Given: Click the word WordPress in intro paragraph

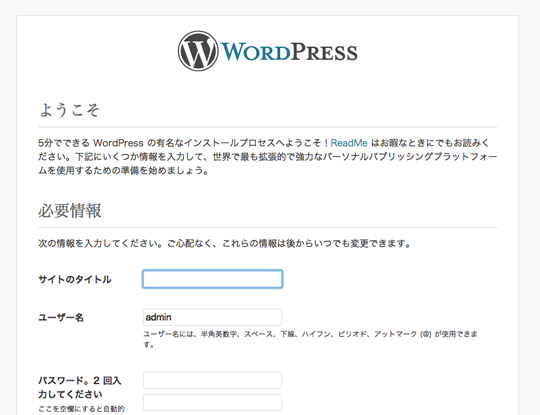Looking at the screenshot, I should click(x=118, y=143).
